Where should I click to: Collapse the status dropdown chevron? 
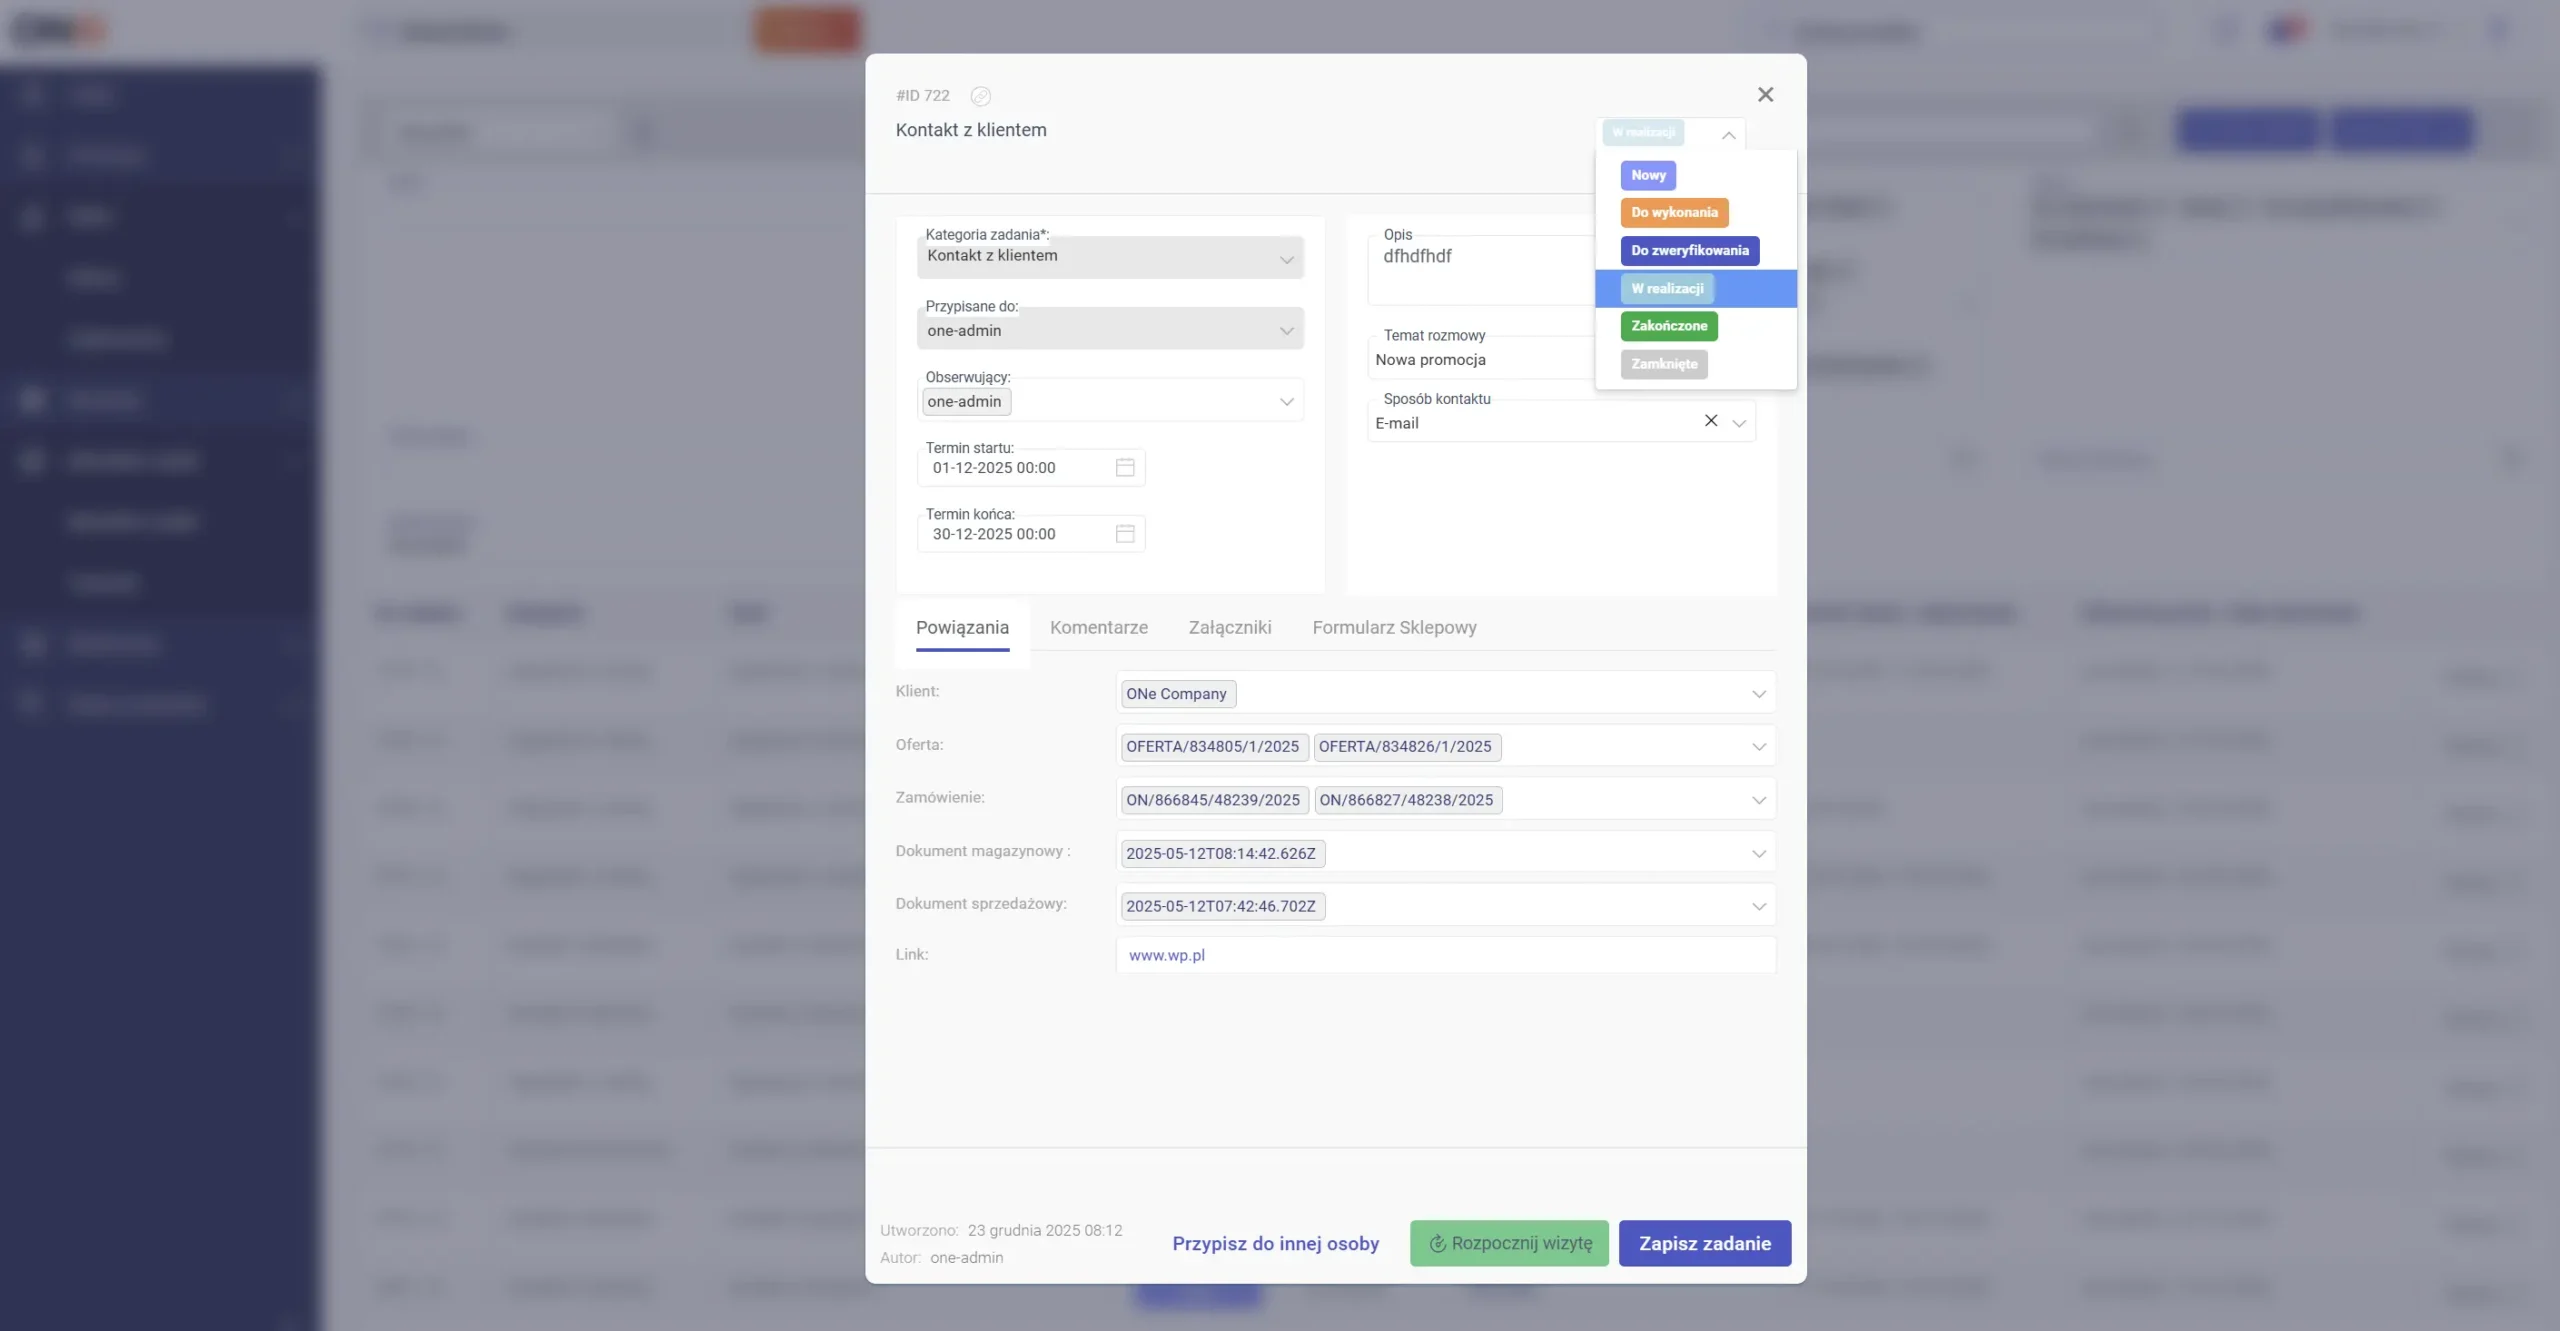[x=1728, y=135]
